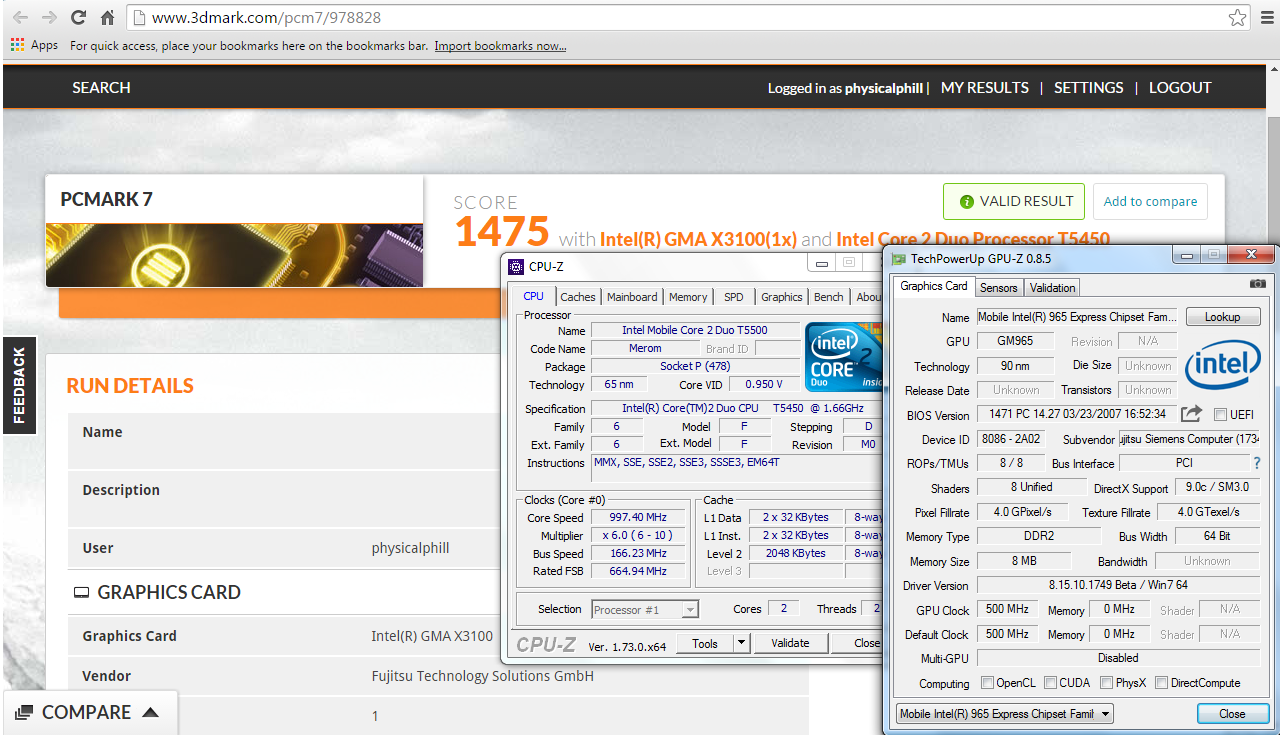
Task: Check the CUDA checkbox
Action: (1050, 683)
